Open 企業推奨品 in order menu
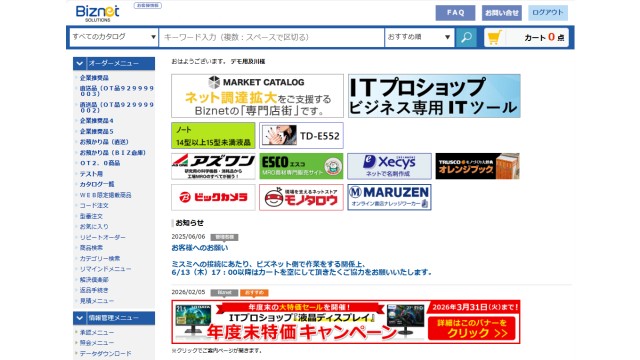Viewport: 640px width, 360px height. point(94,78)
